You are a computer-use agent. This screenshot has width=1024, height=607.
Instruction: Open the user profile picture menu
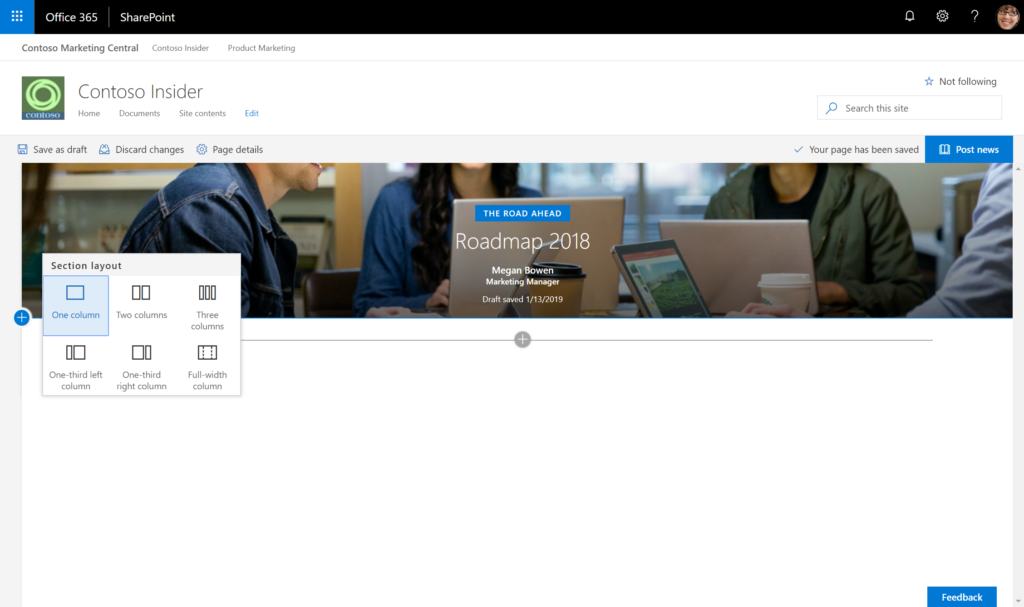pos(1007,16)
